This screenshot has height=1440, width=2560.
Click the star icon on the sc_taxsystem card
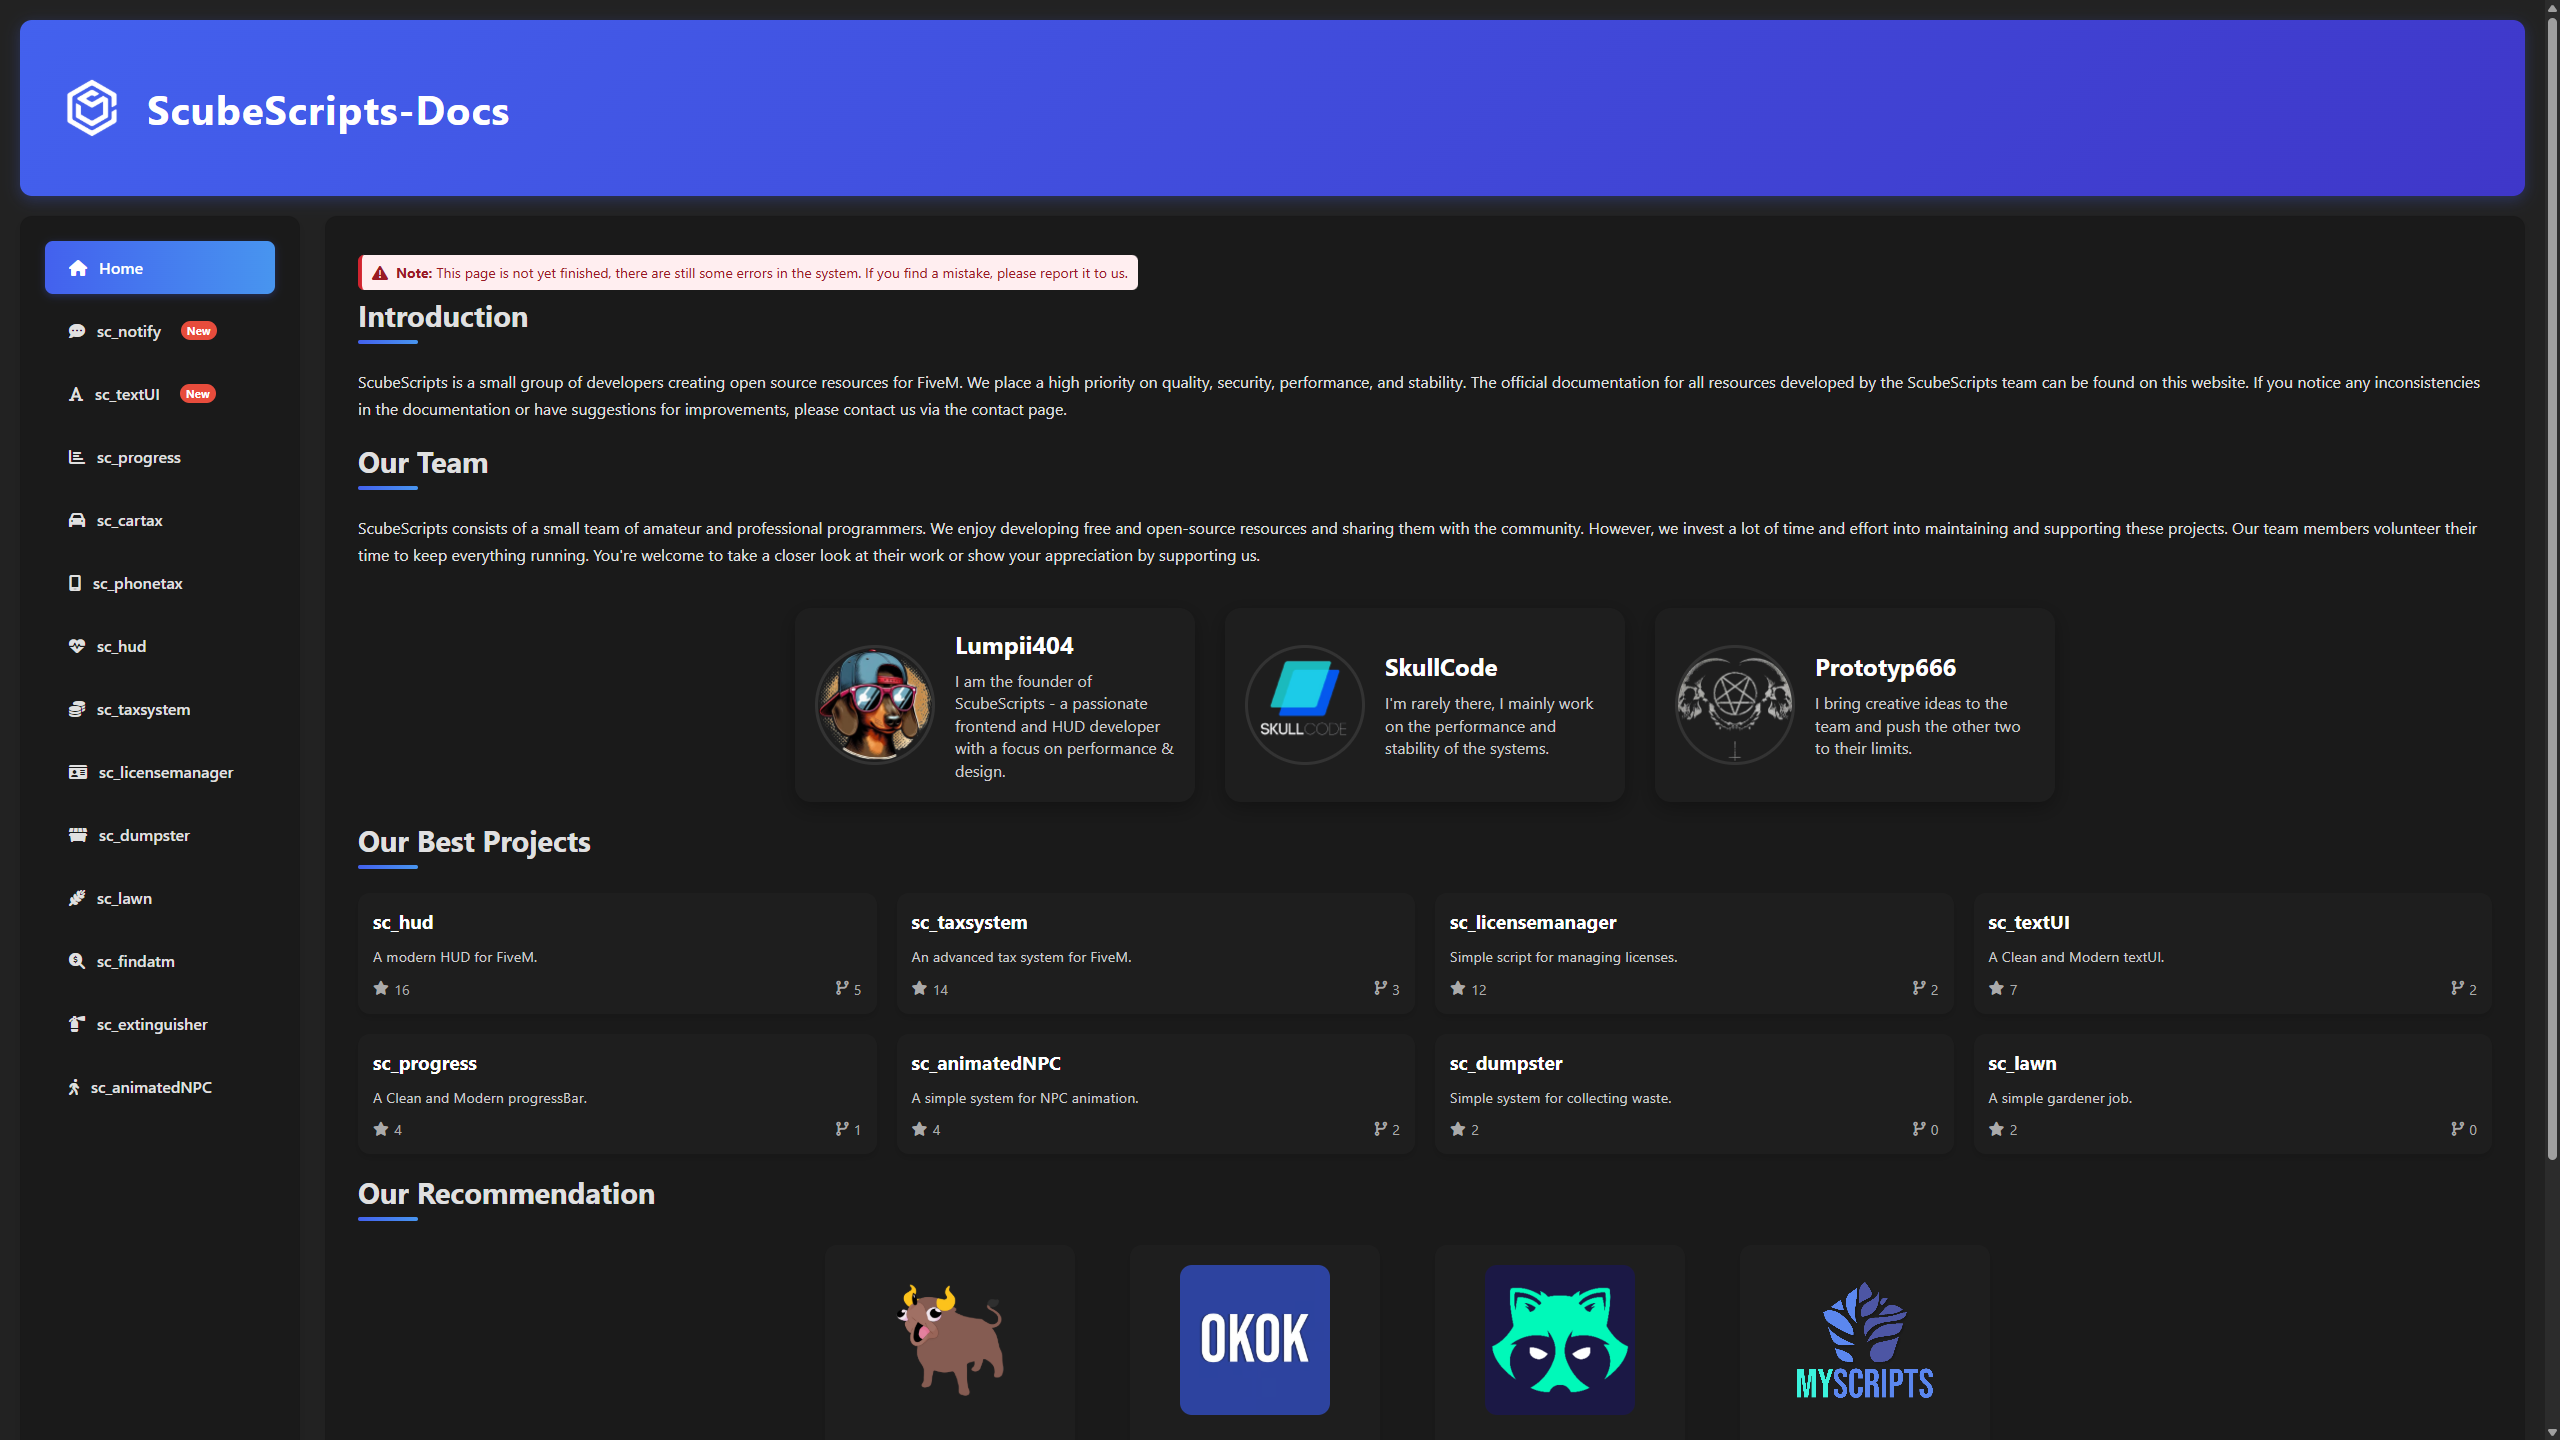919,988
